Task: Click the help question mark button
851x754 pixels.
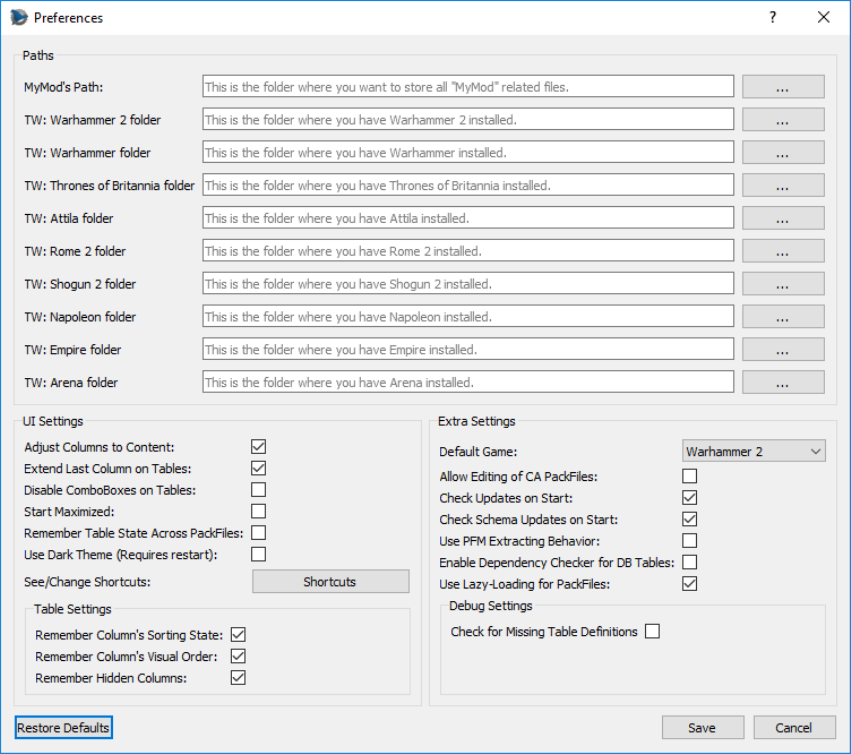Action: point(772,17)
